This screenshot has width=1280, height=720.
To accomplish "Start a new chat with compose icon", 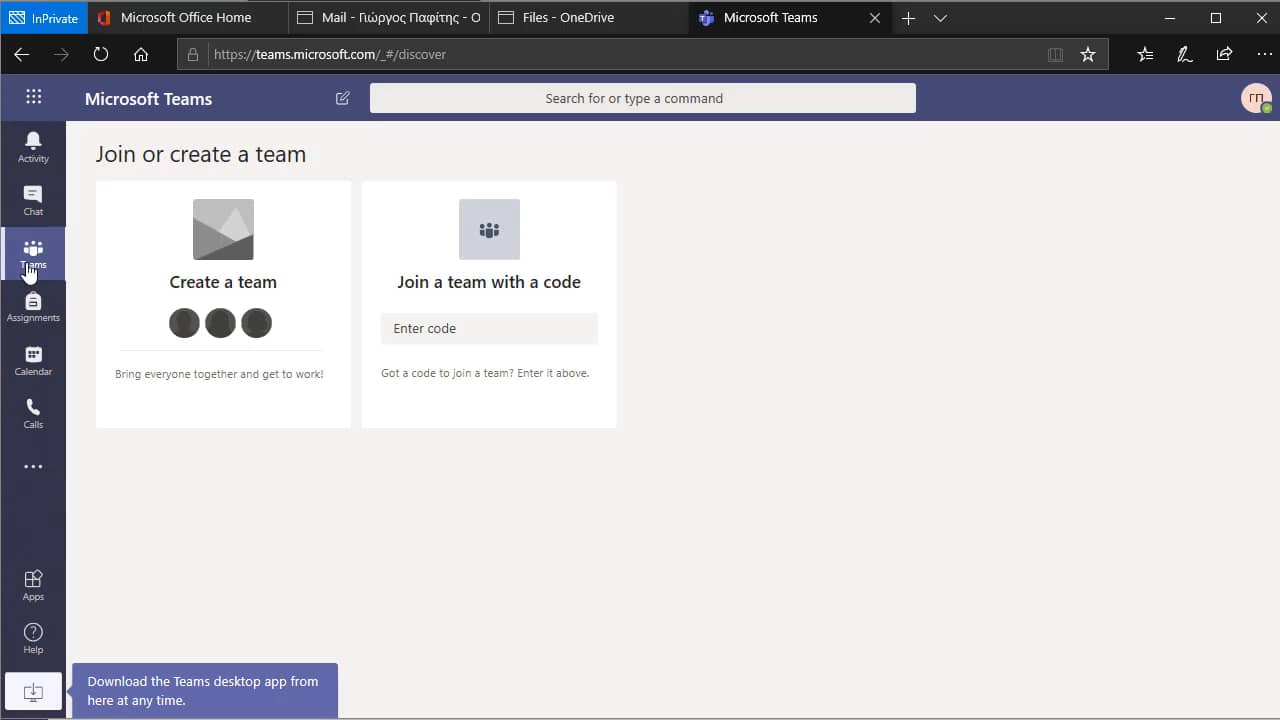I will click(343, 98).
